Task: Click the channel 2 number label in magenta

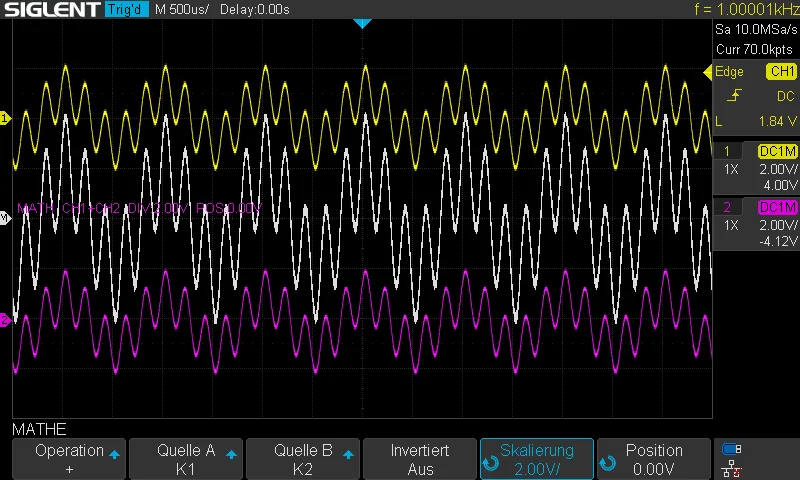Action: point(727,207)
